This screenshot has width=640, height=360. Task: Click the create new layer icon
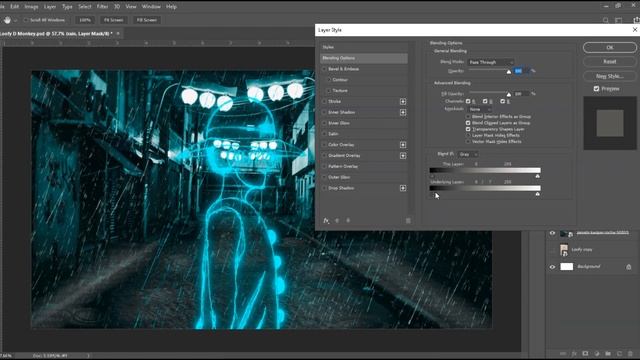pos(619,353)
